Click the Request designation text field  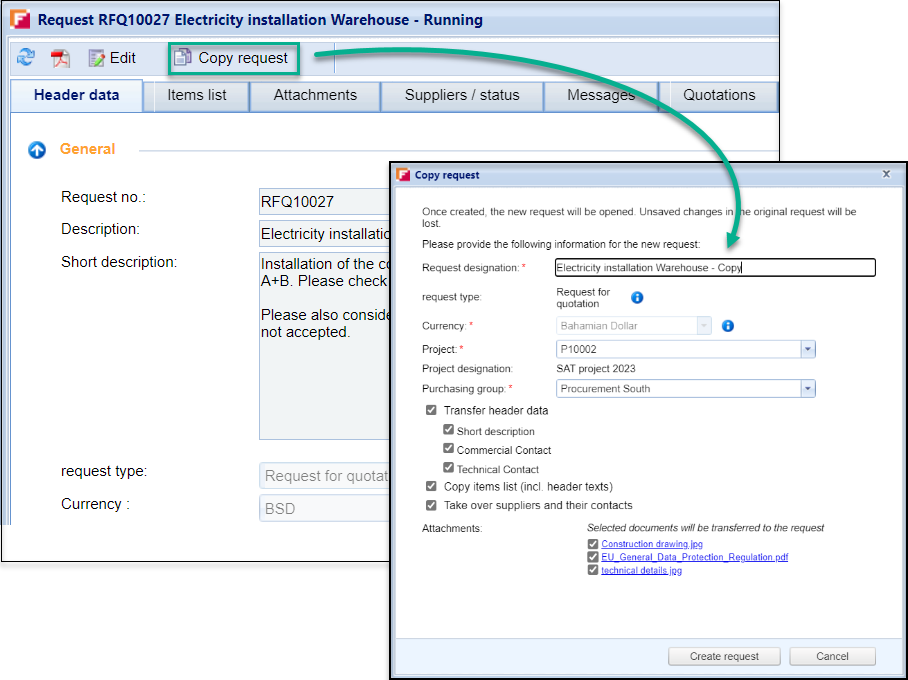click(x=714, y=268)
